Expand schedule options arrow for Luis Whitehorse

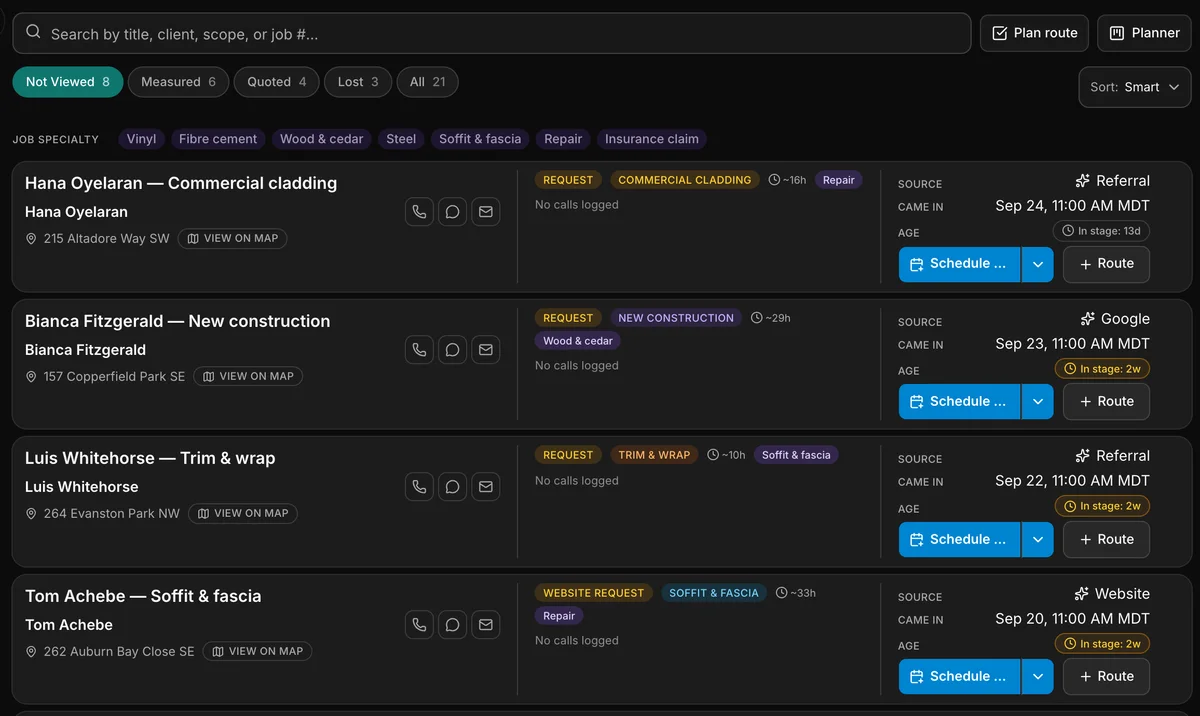(x=1037, y=540)
